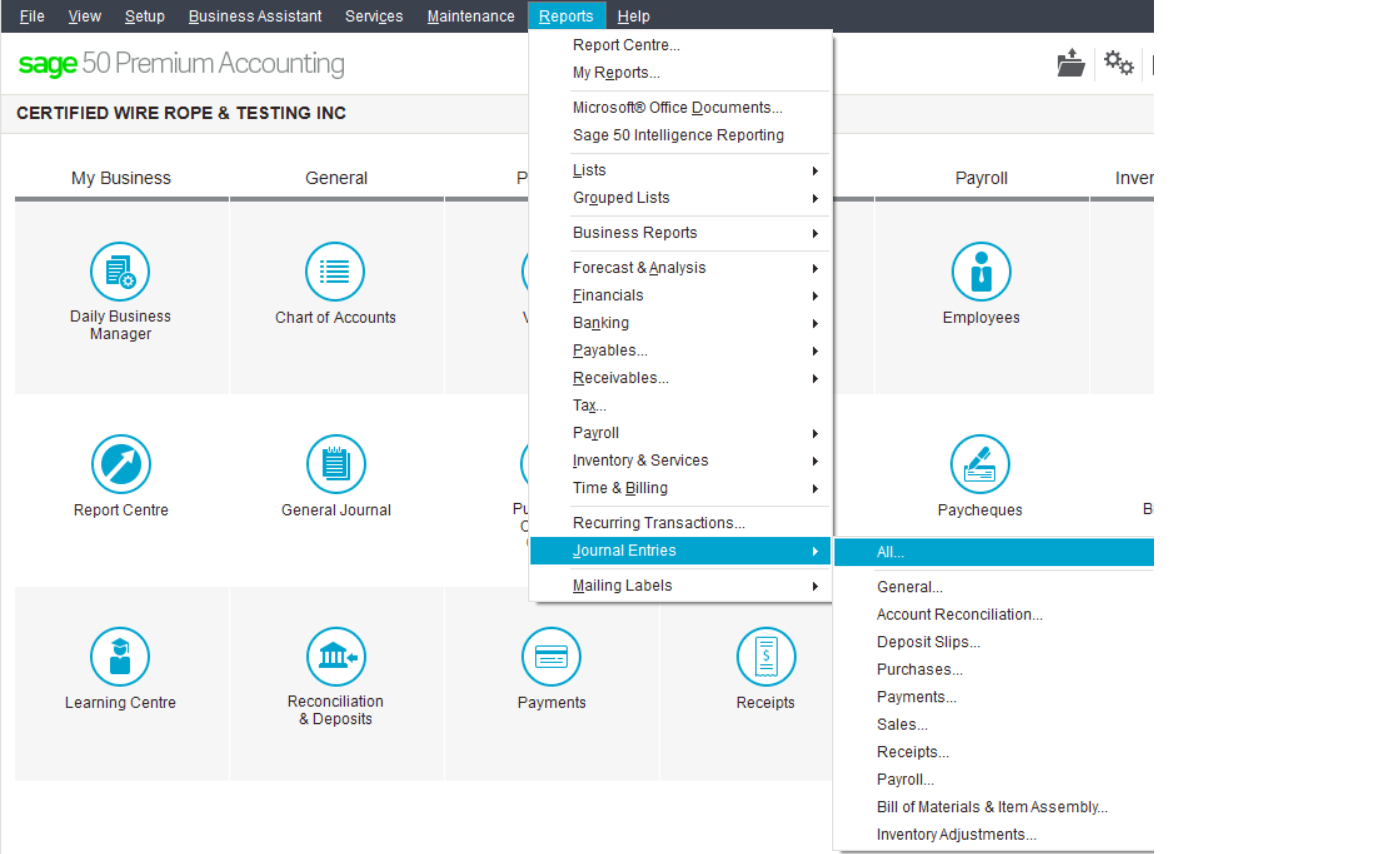Open the Help menu
1395x854 pixels.
633,16
